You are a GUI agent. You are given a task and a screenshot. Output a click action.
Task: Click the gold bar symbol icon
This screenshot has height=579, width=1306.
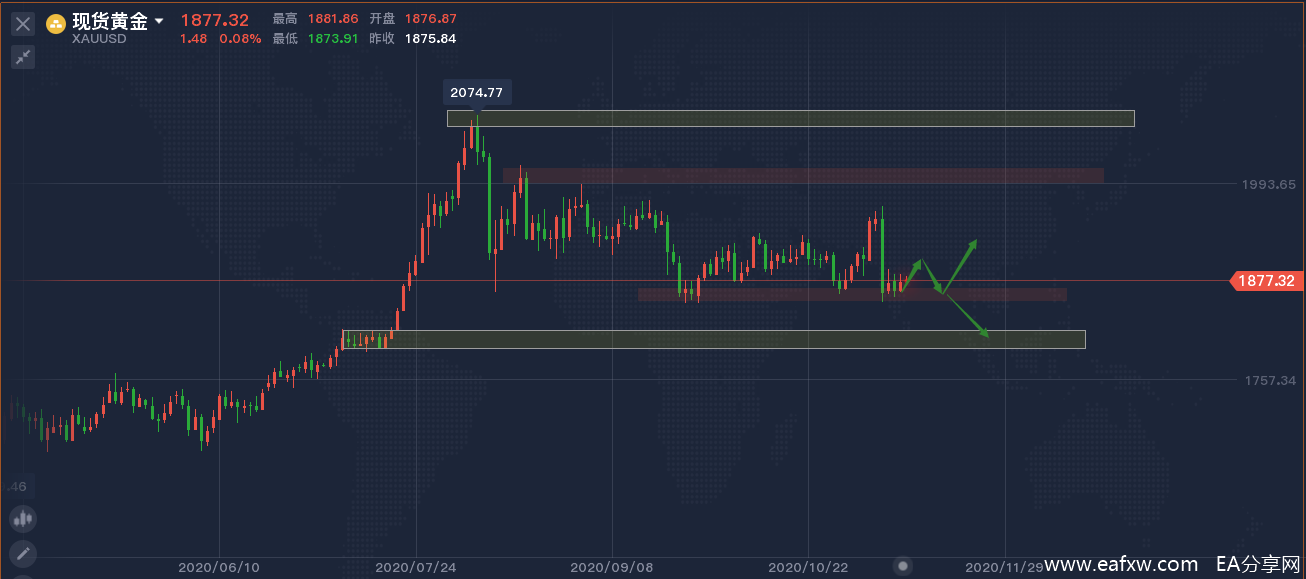[57, 23]
